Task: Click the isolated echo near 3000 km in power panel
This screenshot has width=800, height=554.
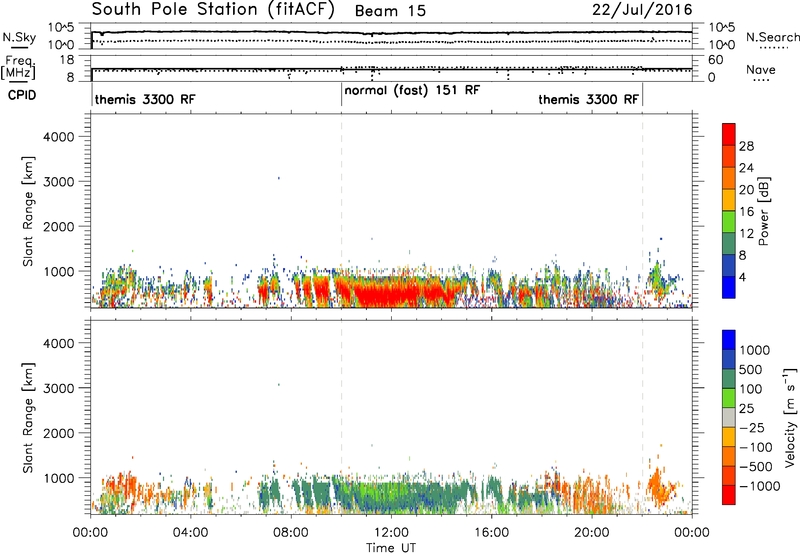Action: pos(279,178)
